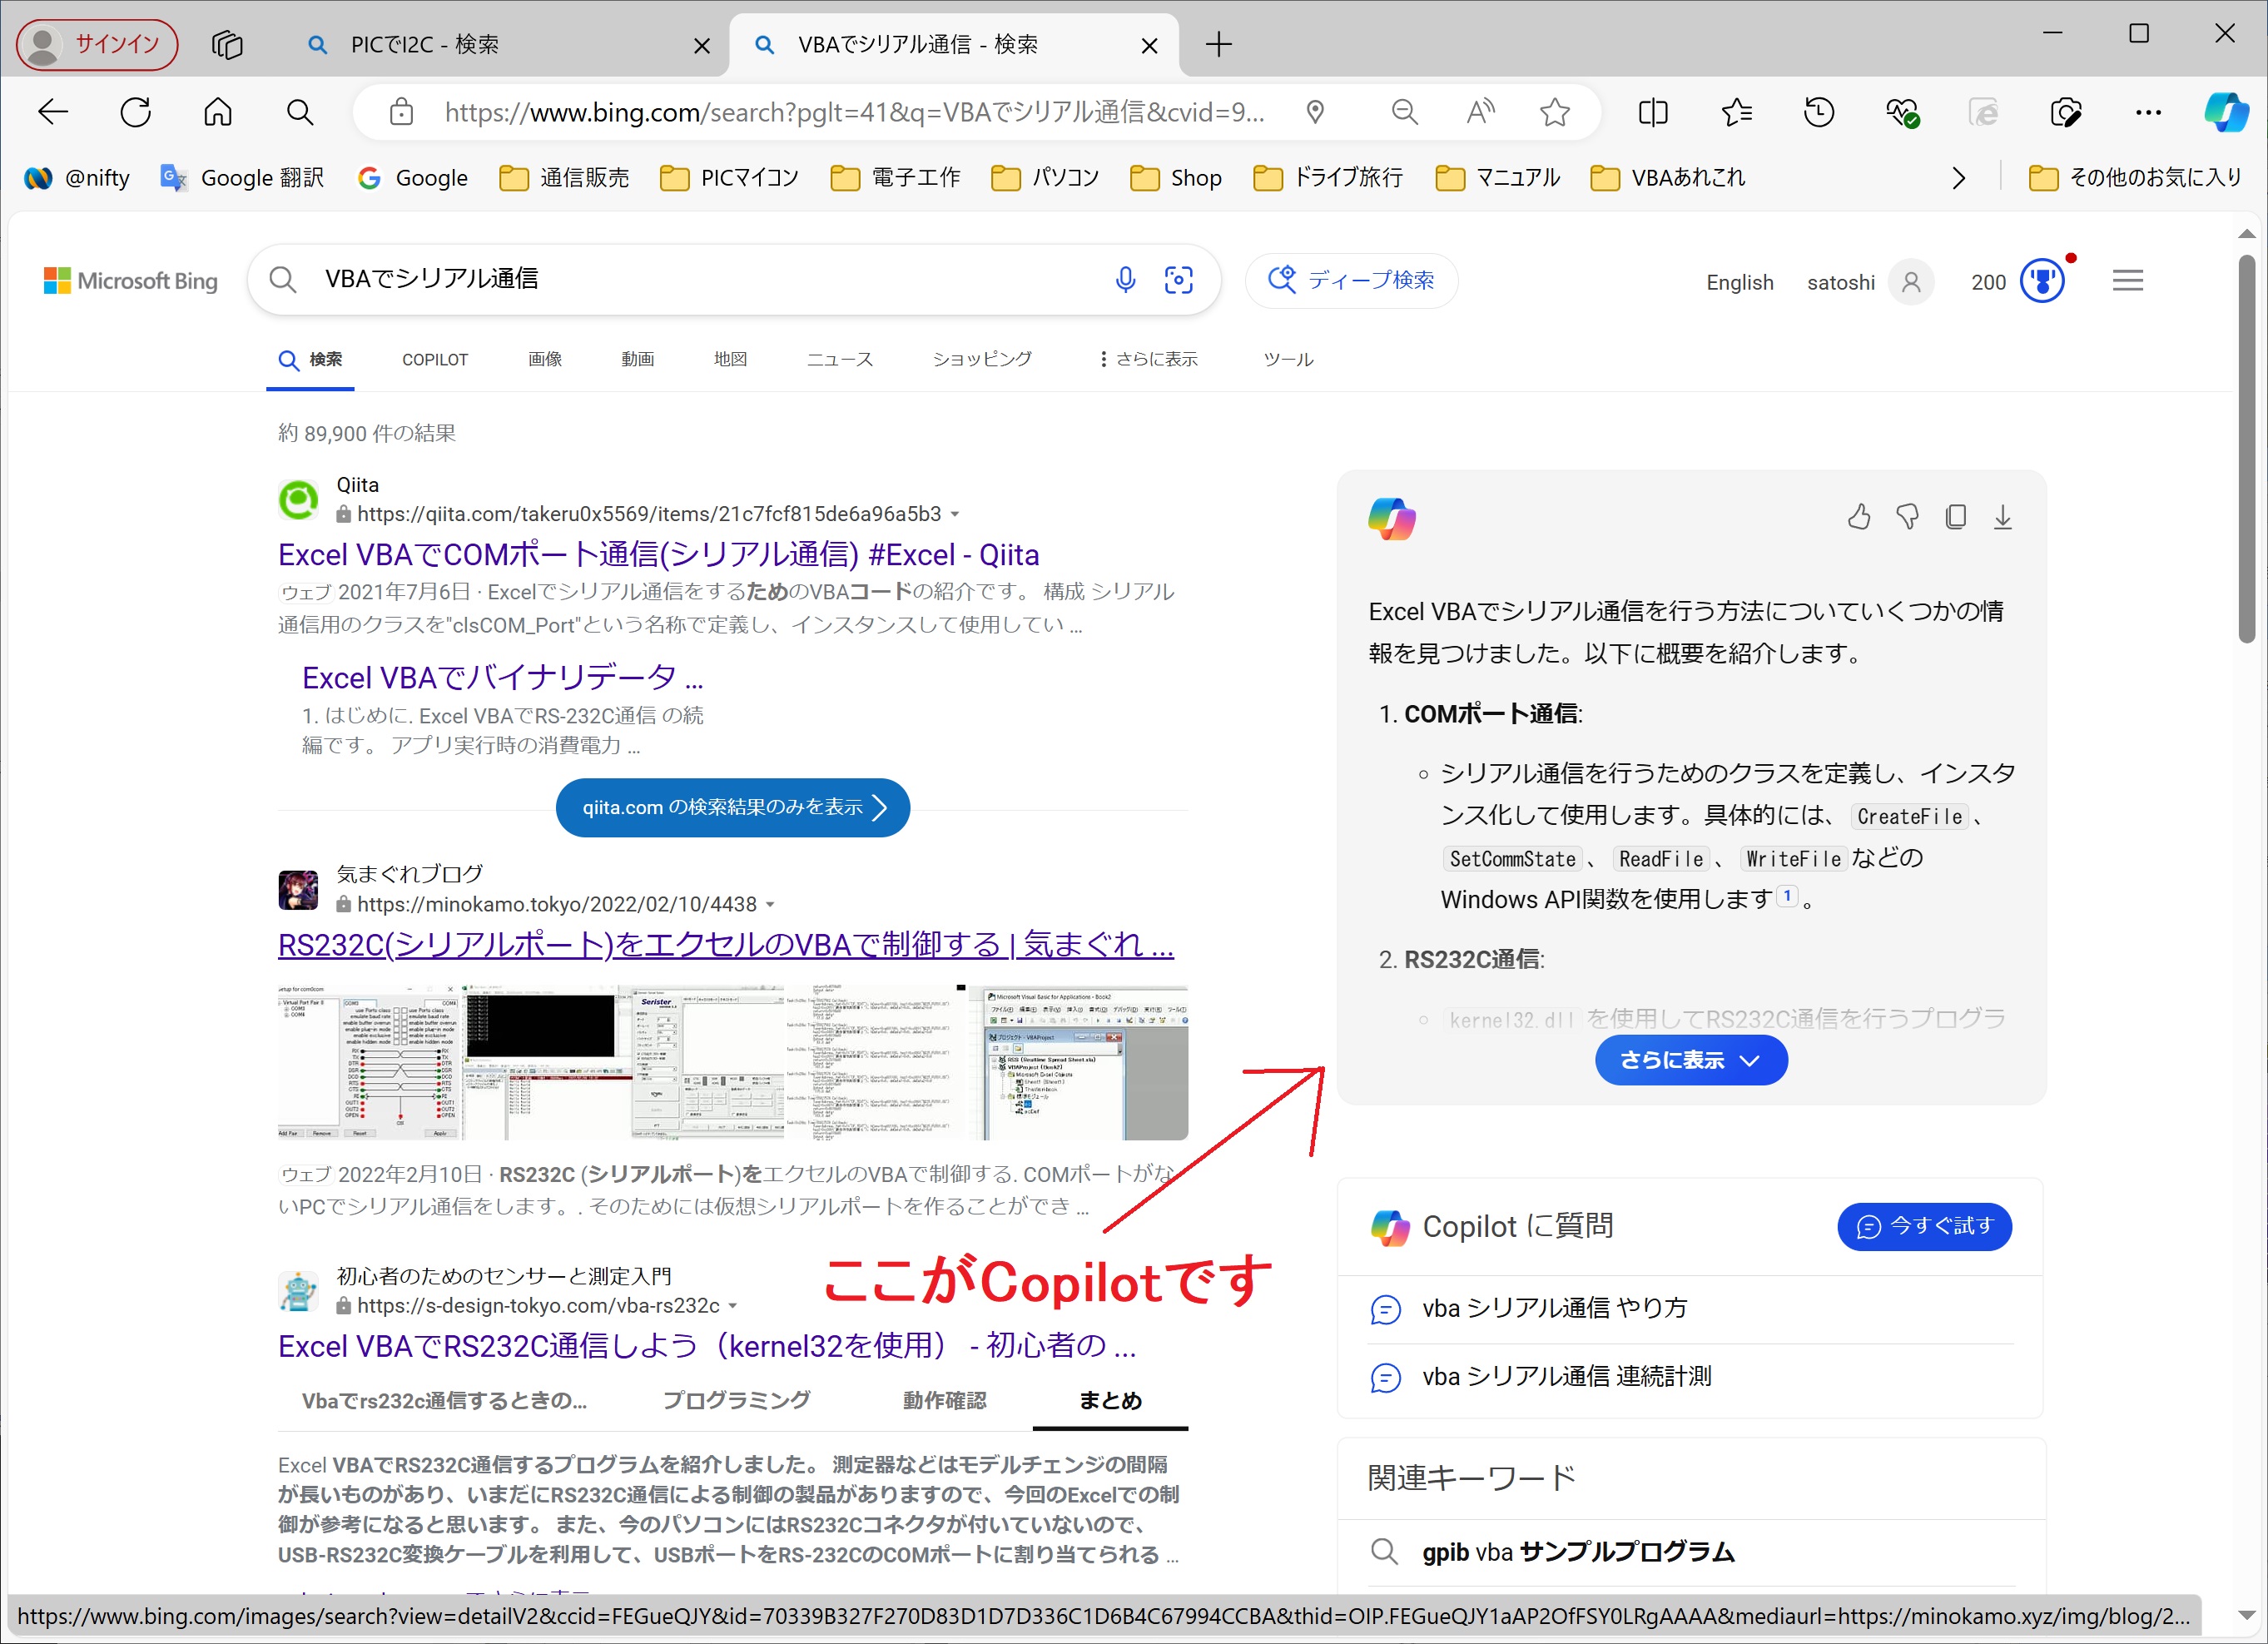This screenshot has height=1644, width=2268.
Task: Open the screenshot capture toolbar icon
Action: coord(2066,112)
